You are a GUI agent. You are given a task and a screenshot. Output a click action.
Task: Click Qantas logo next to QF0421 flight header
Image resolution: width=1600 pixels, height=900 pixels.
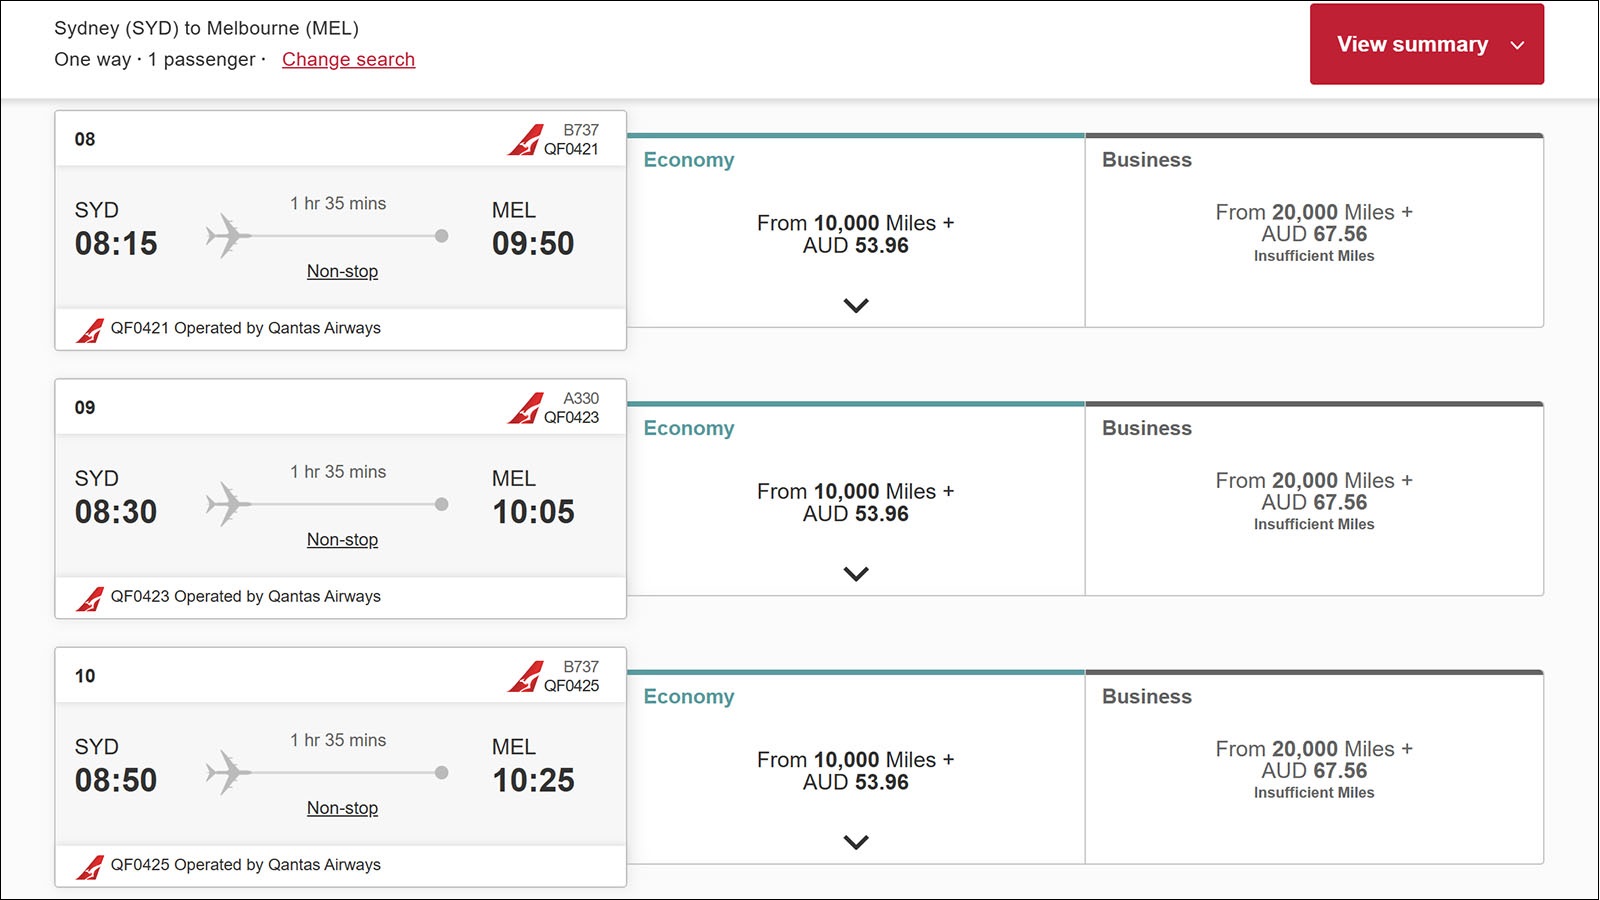coord(524,140)
